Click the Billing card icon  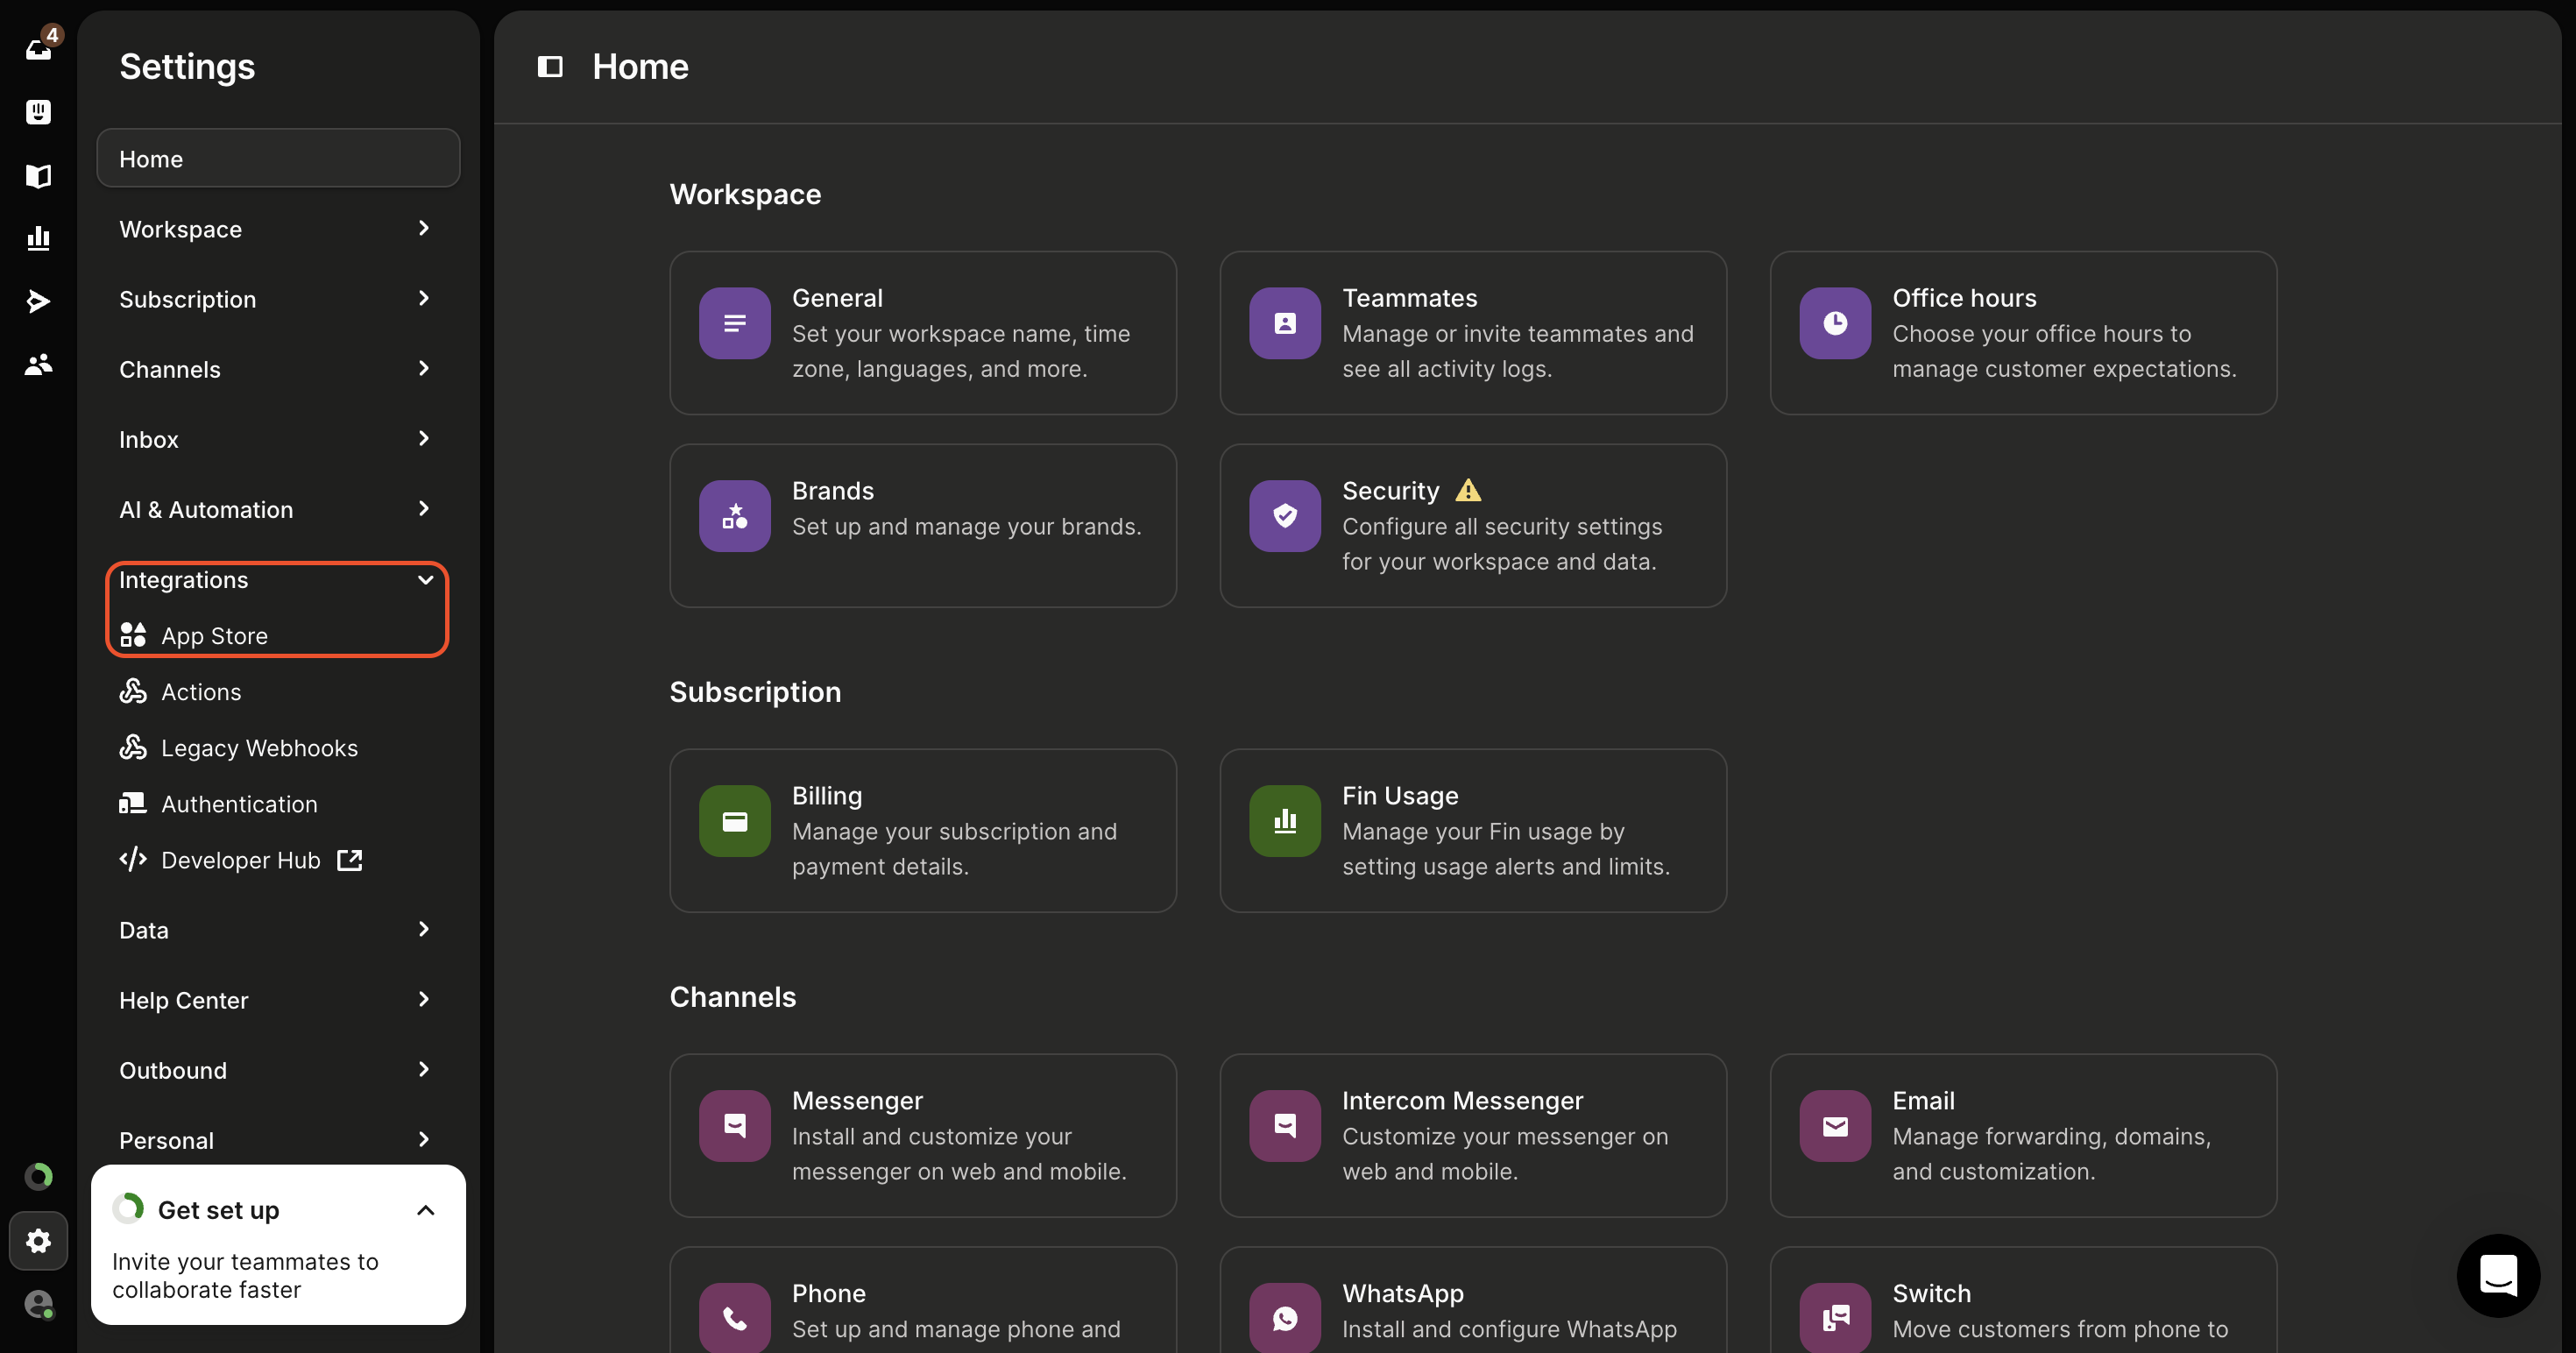click(735, 821)
